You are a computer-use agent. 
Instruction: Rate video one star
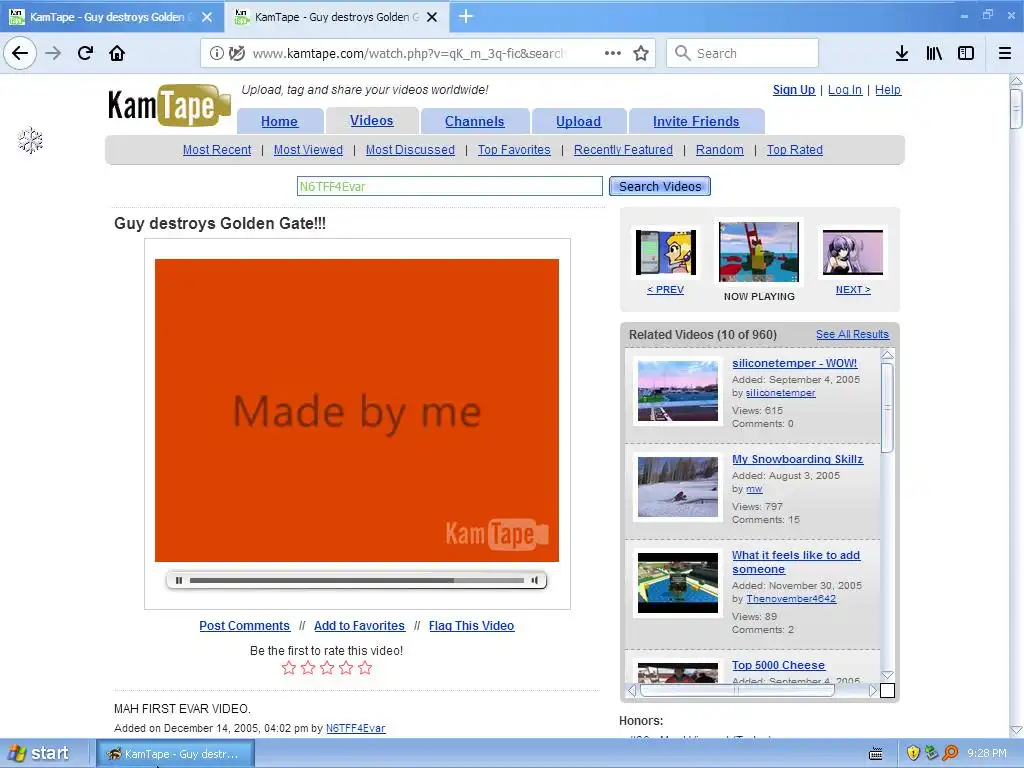tap(289, 667)
